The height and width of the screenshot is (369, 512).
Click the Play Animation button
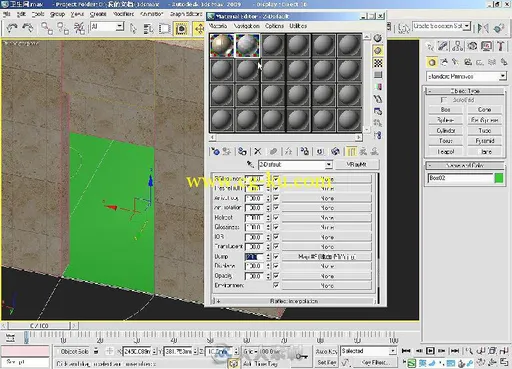pyautogui.click(x=430, y=351)
